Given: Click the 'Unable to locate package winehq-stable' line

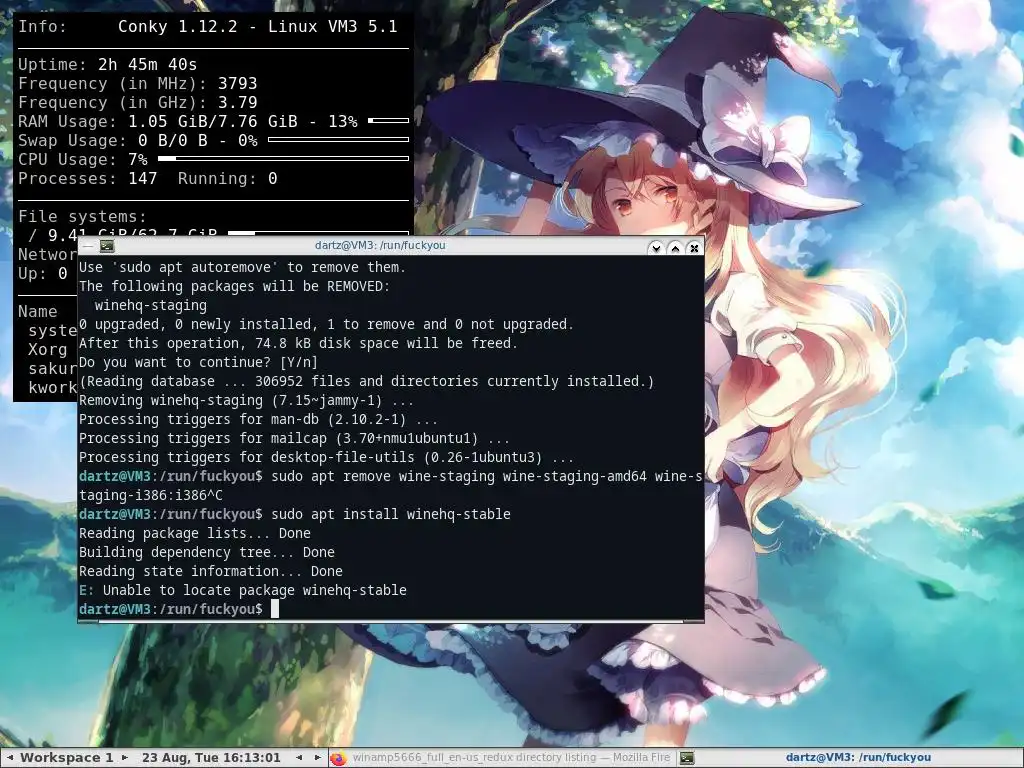Looking at the screenshot, I should (243, 590).
